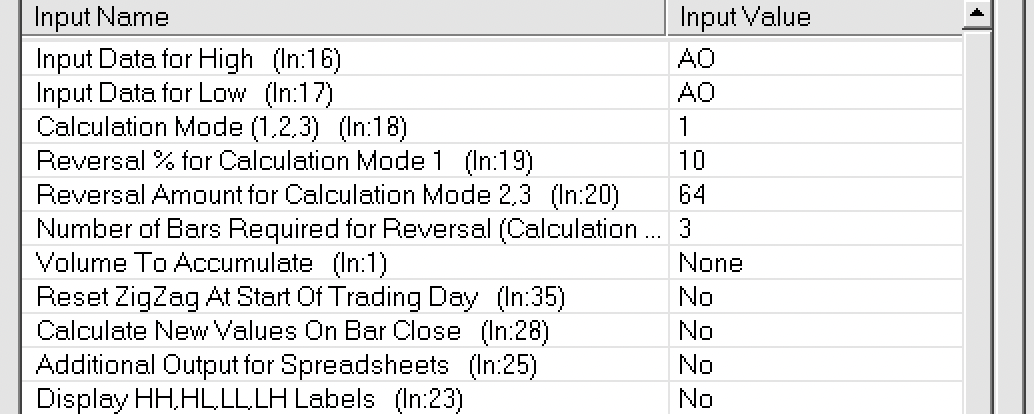Screen dimensions: 1034x414
Task: Select the Input Data for Low row
Action: [x=184, y=93]
